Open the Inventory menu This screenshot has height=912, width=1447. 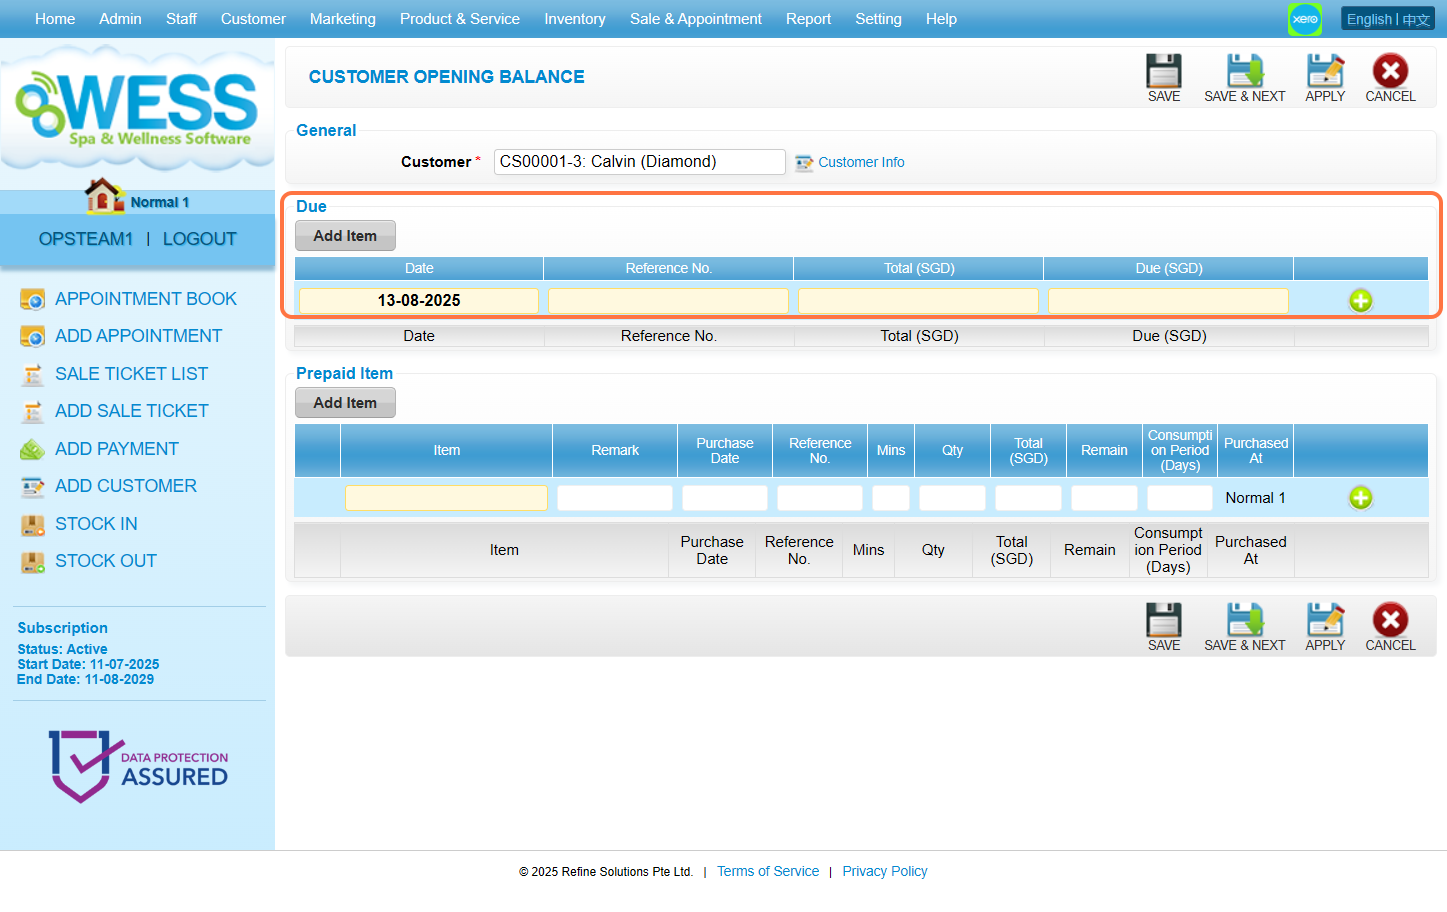[574, 19]
